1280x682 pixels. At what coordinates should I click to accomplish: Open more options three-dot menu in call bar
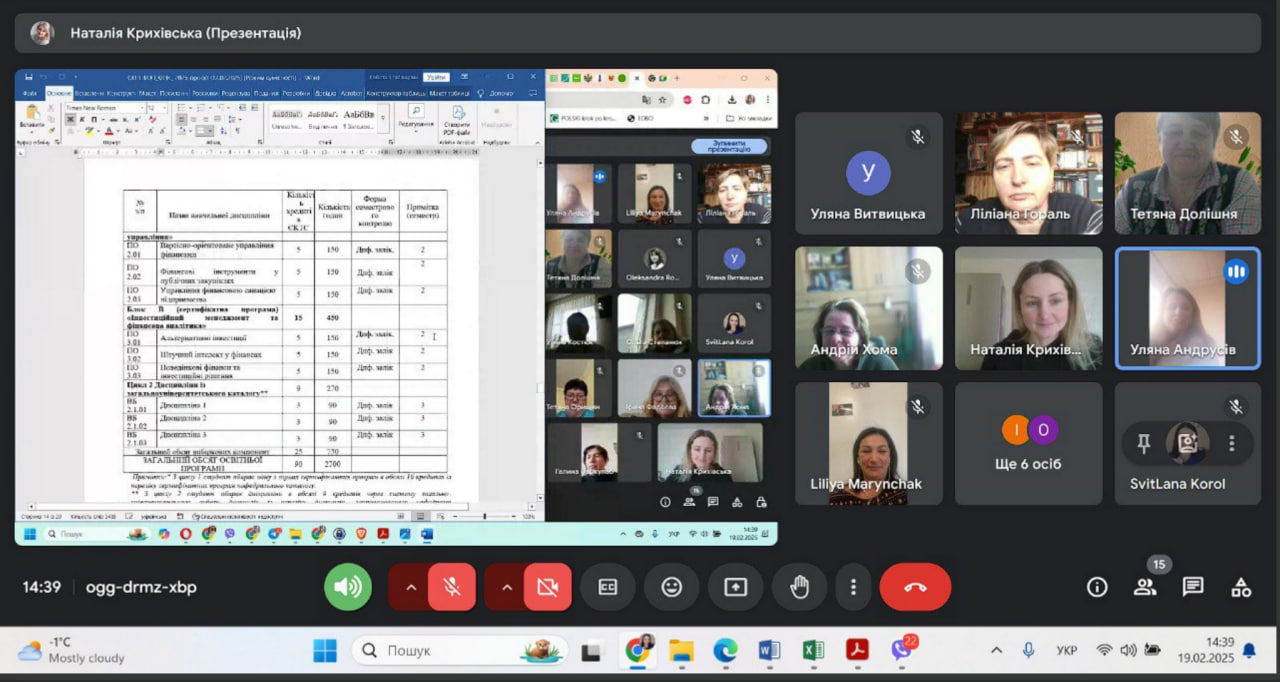click(x=853, y=587)
